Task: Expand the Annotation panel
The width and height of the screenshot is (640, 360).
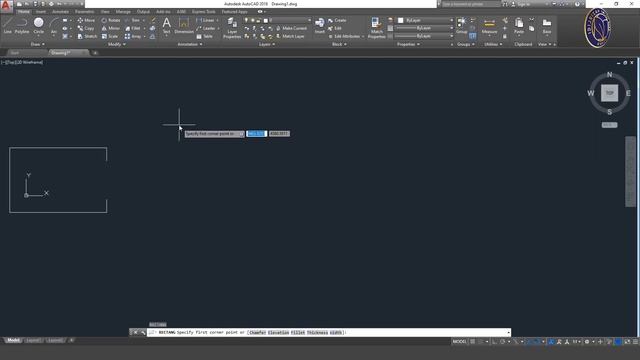Action: tap(190, 44)
